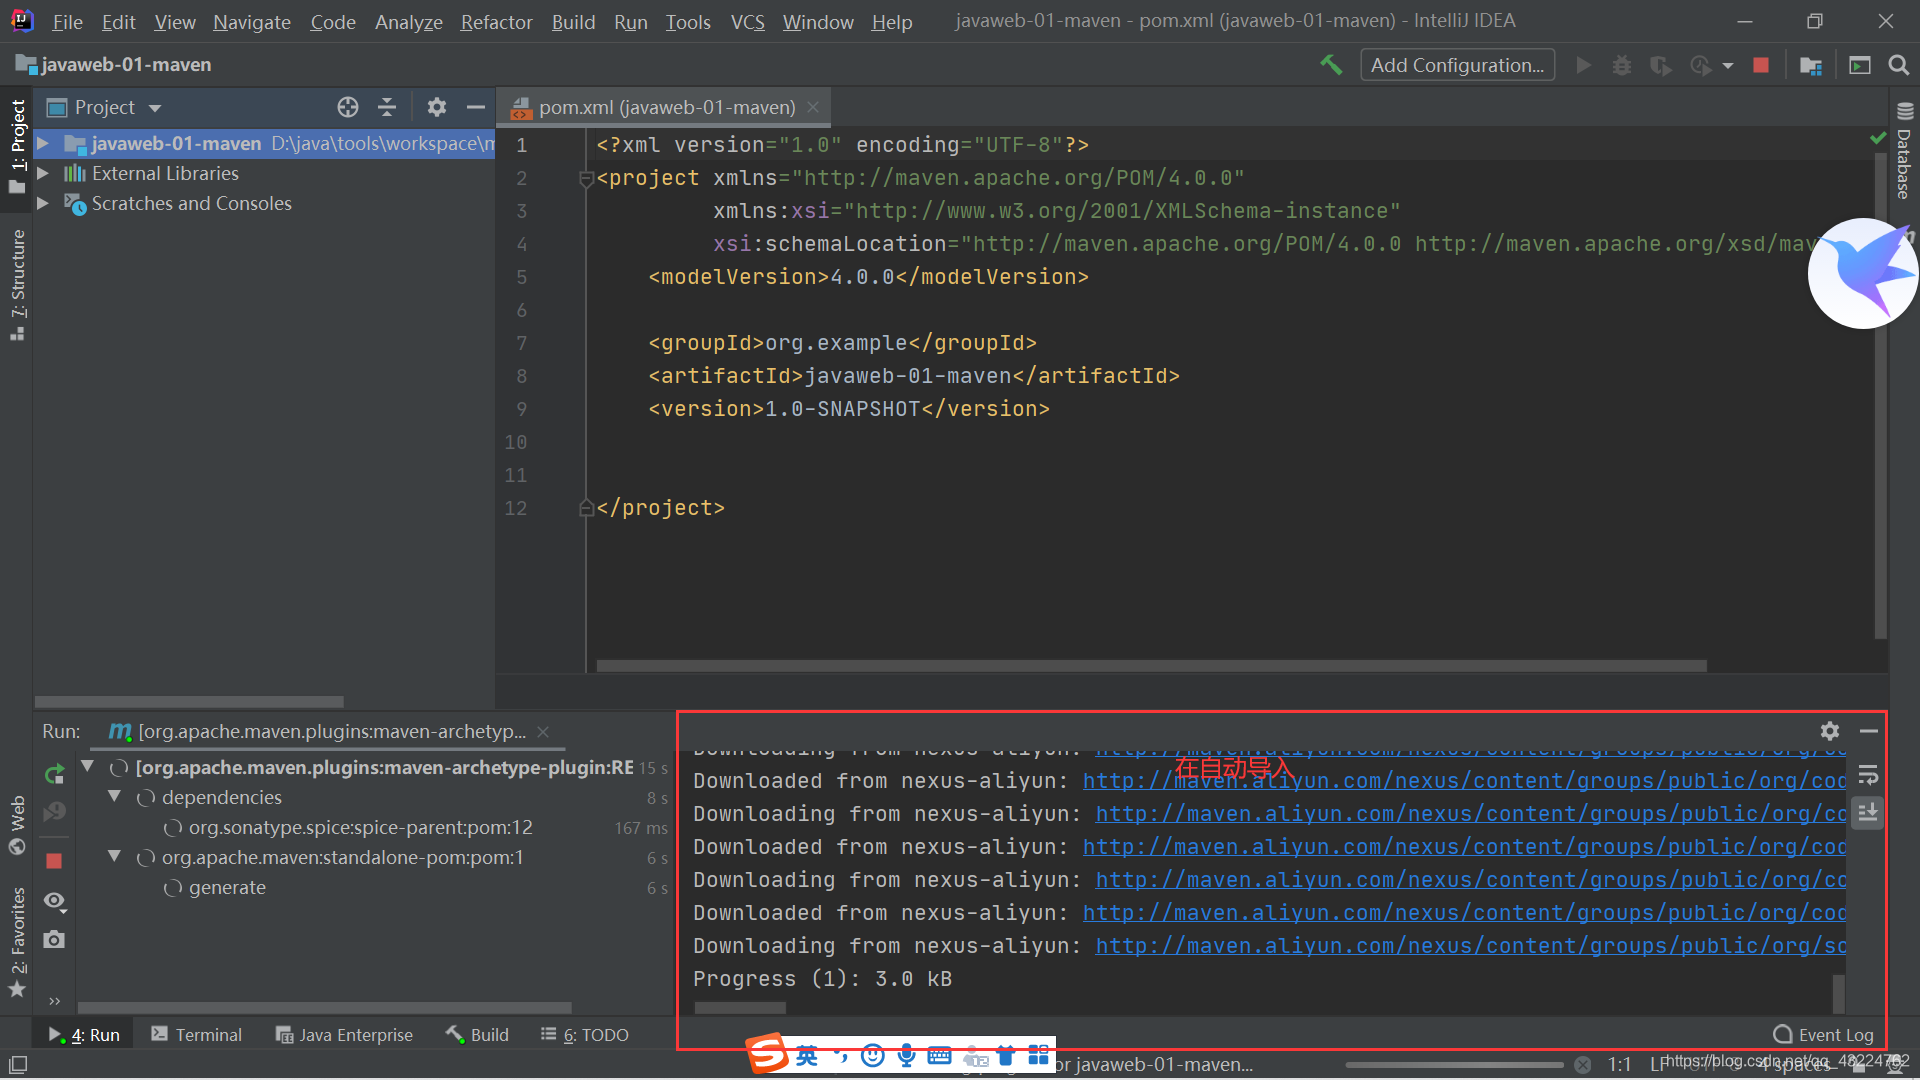This screenshot has height=1080, width=1920.
Task: Close the maven-archetype Run tab
Action: [x=543, y=732]
